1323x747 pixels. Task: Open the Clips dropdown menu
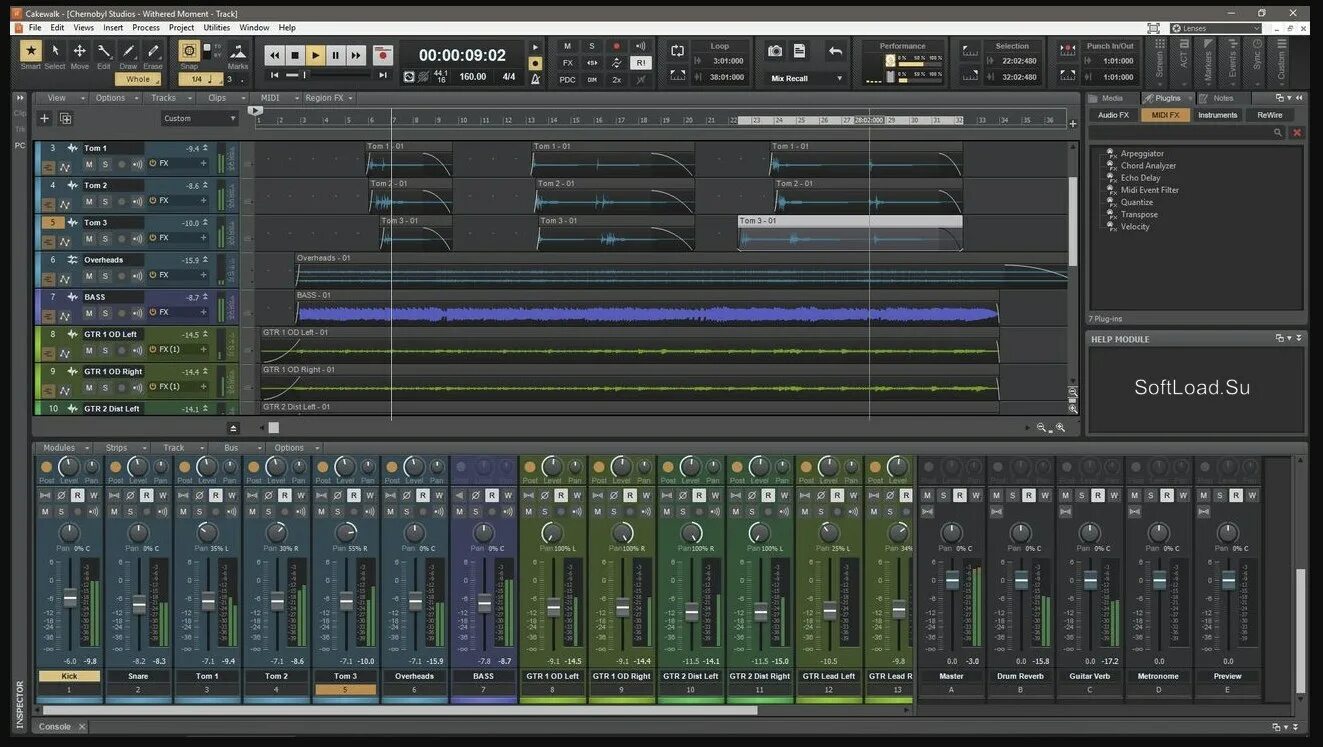point(222,98)
